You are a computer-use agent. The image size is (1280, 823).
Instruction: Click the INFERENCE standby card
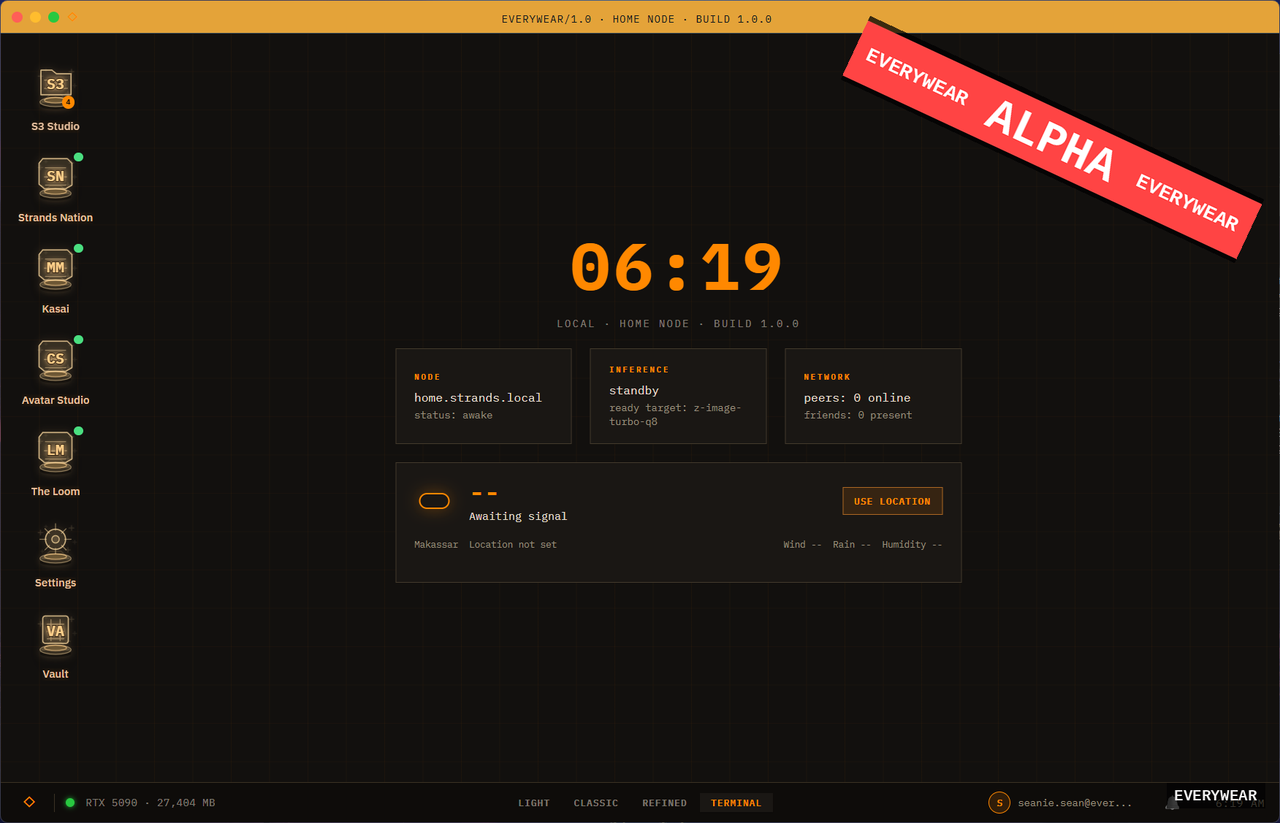click(x=678, y=396)
